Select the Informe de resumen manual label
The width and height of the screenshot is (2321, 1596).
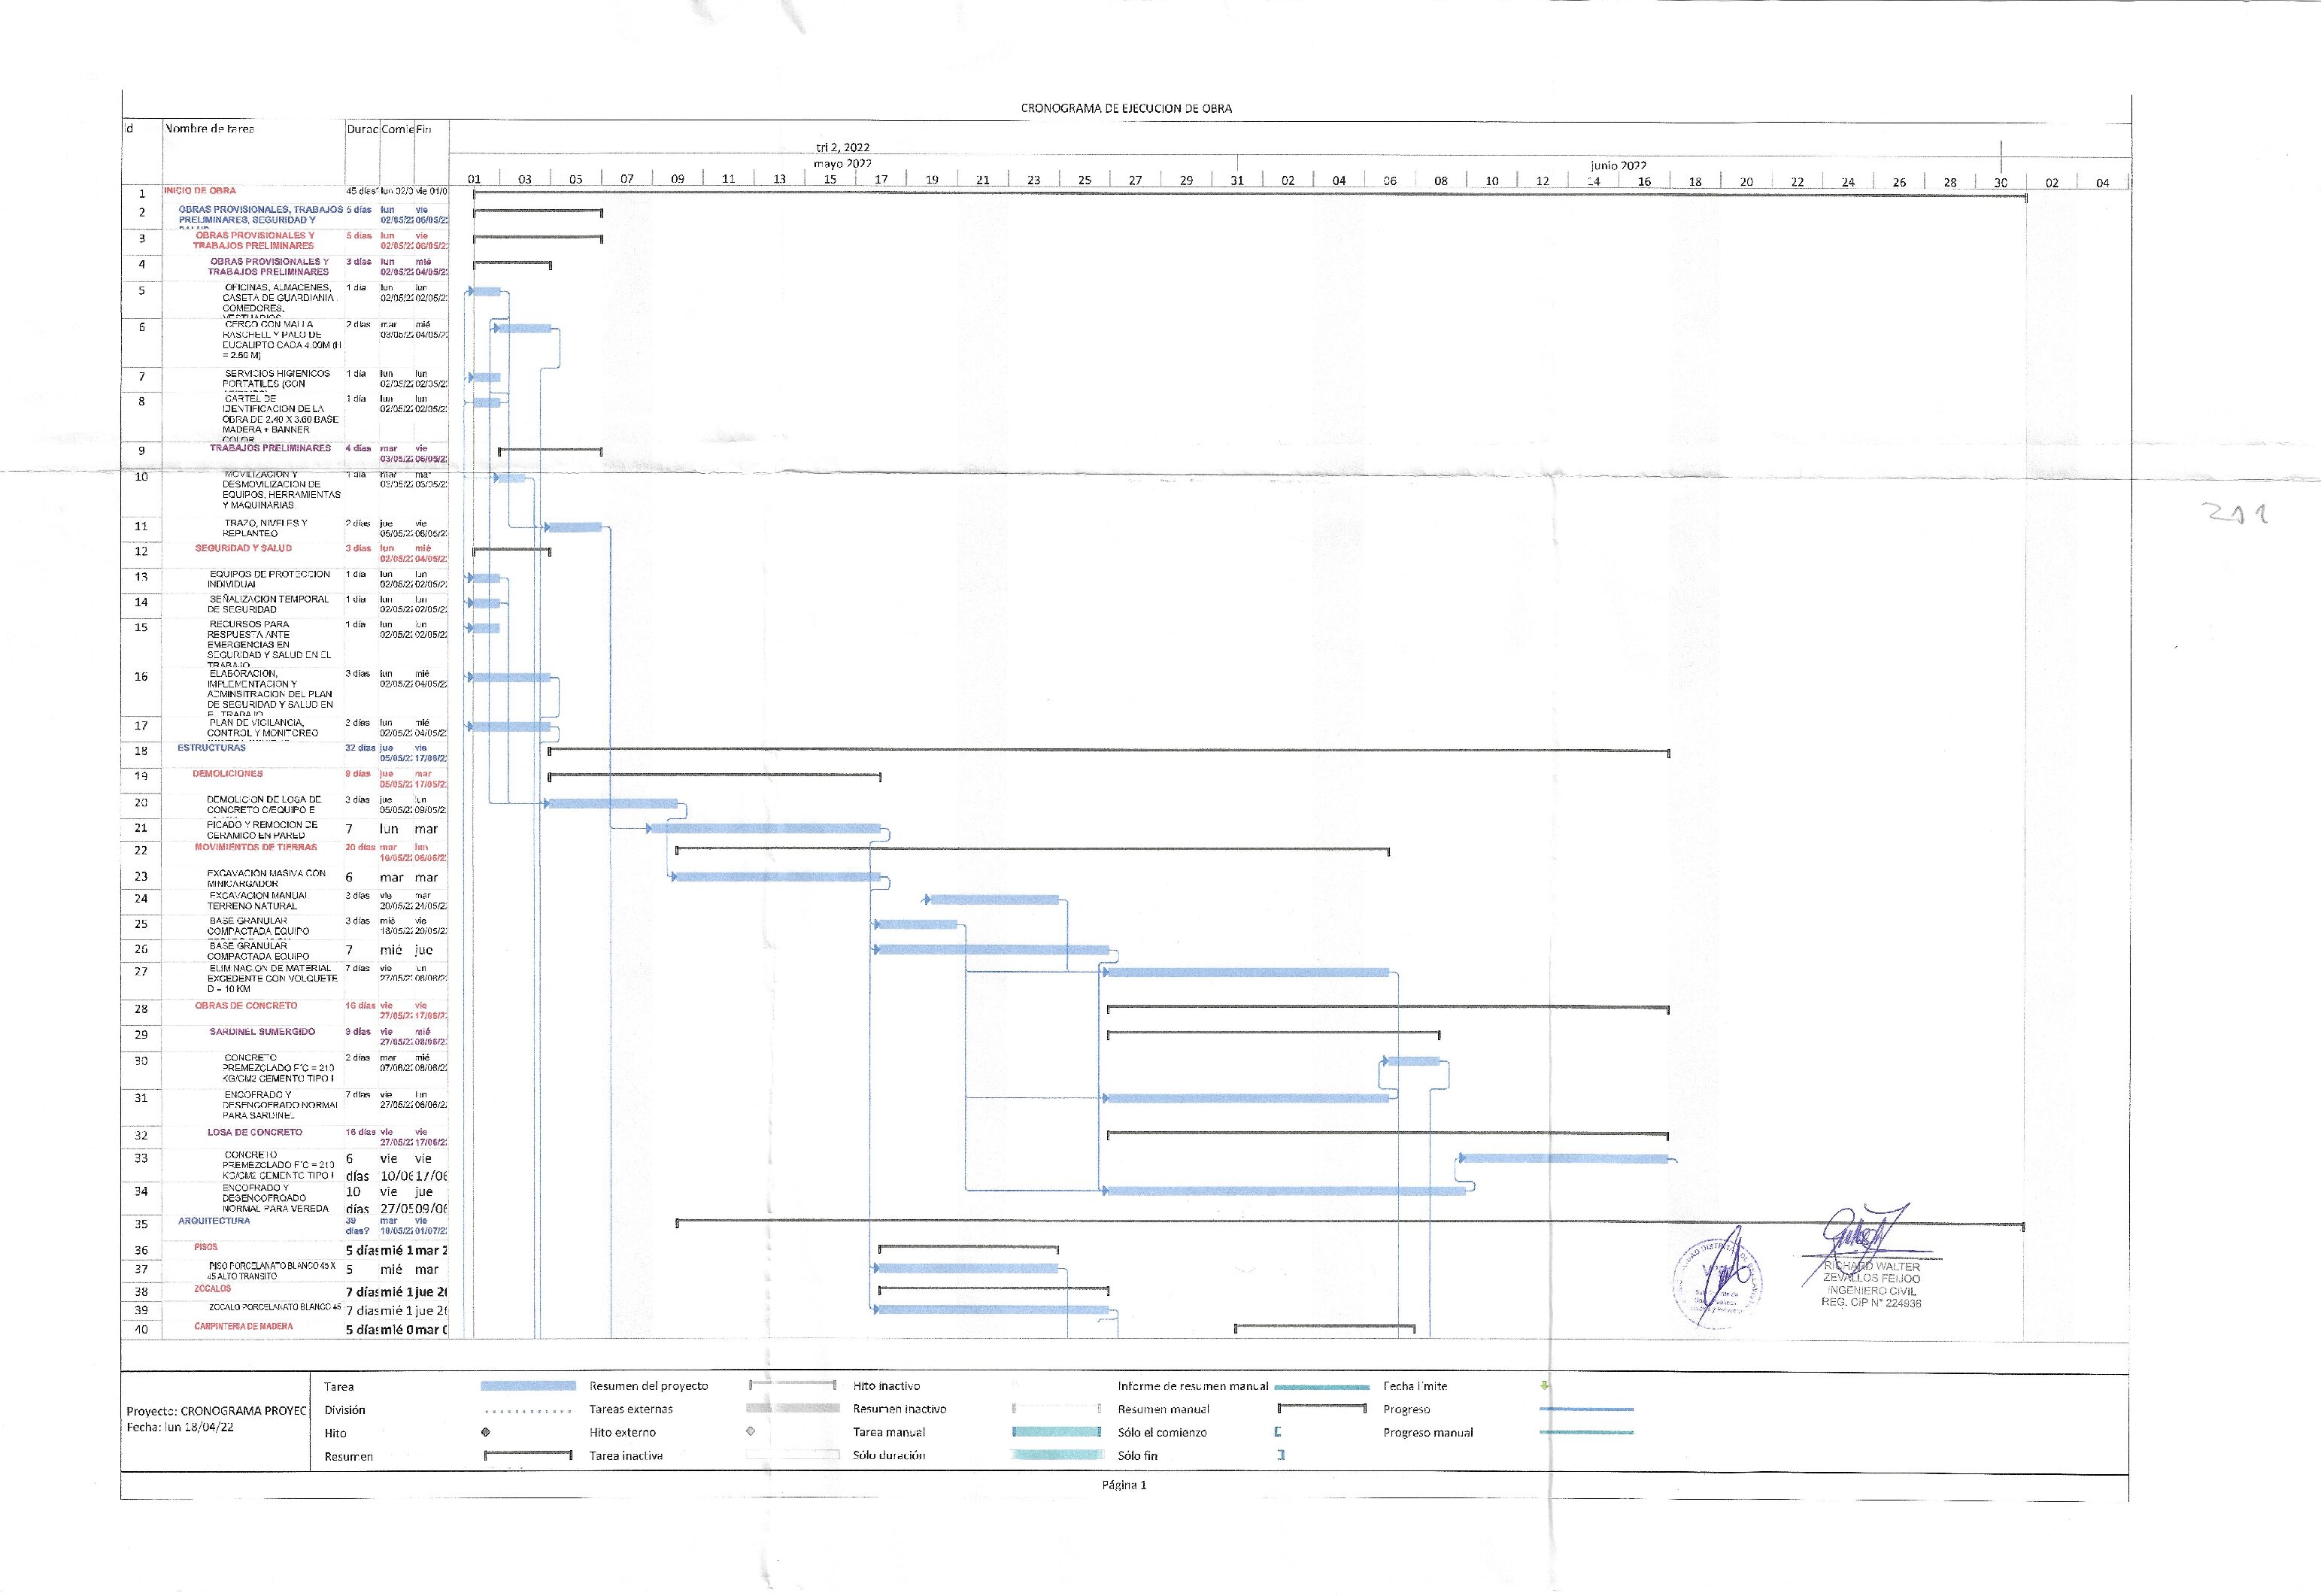click(1192, 1386)
